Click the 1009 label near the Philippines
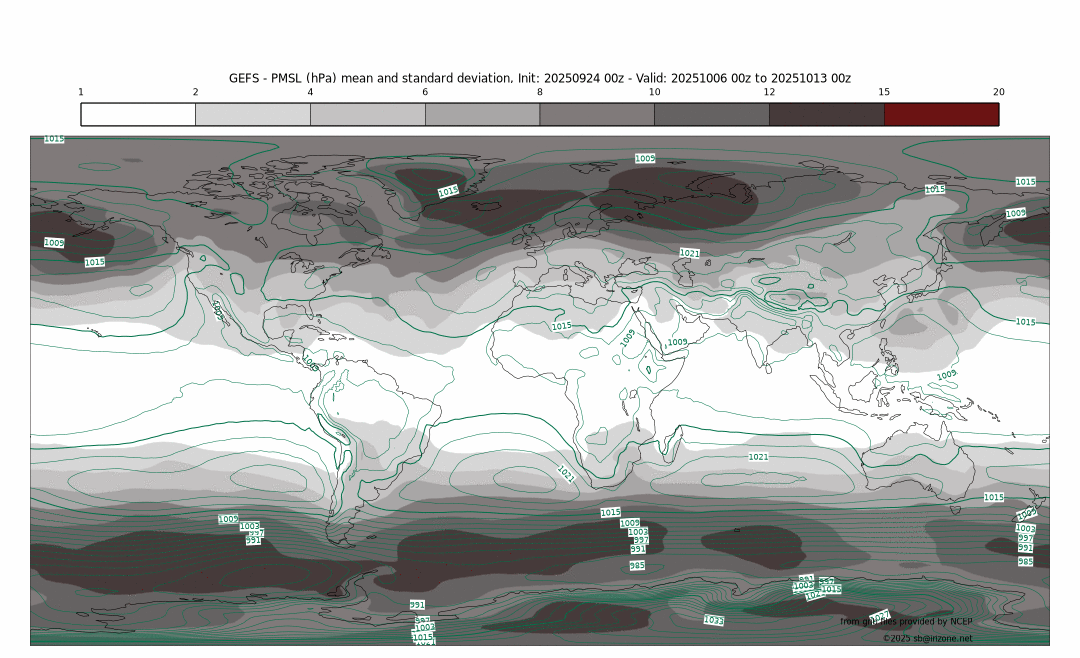 [946, 375]
